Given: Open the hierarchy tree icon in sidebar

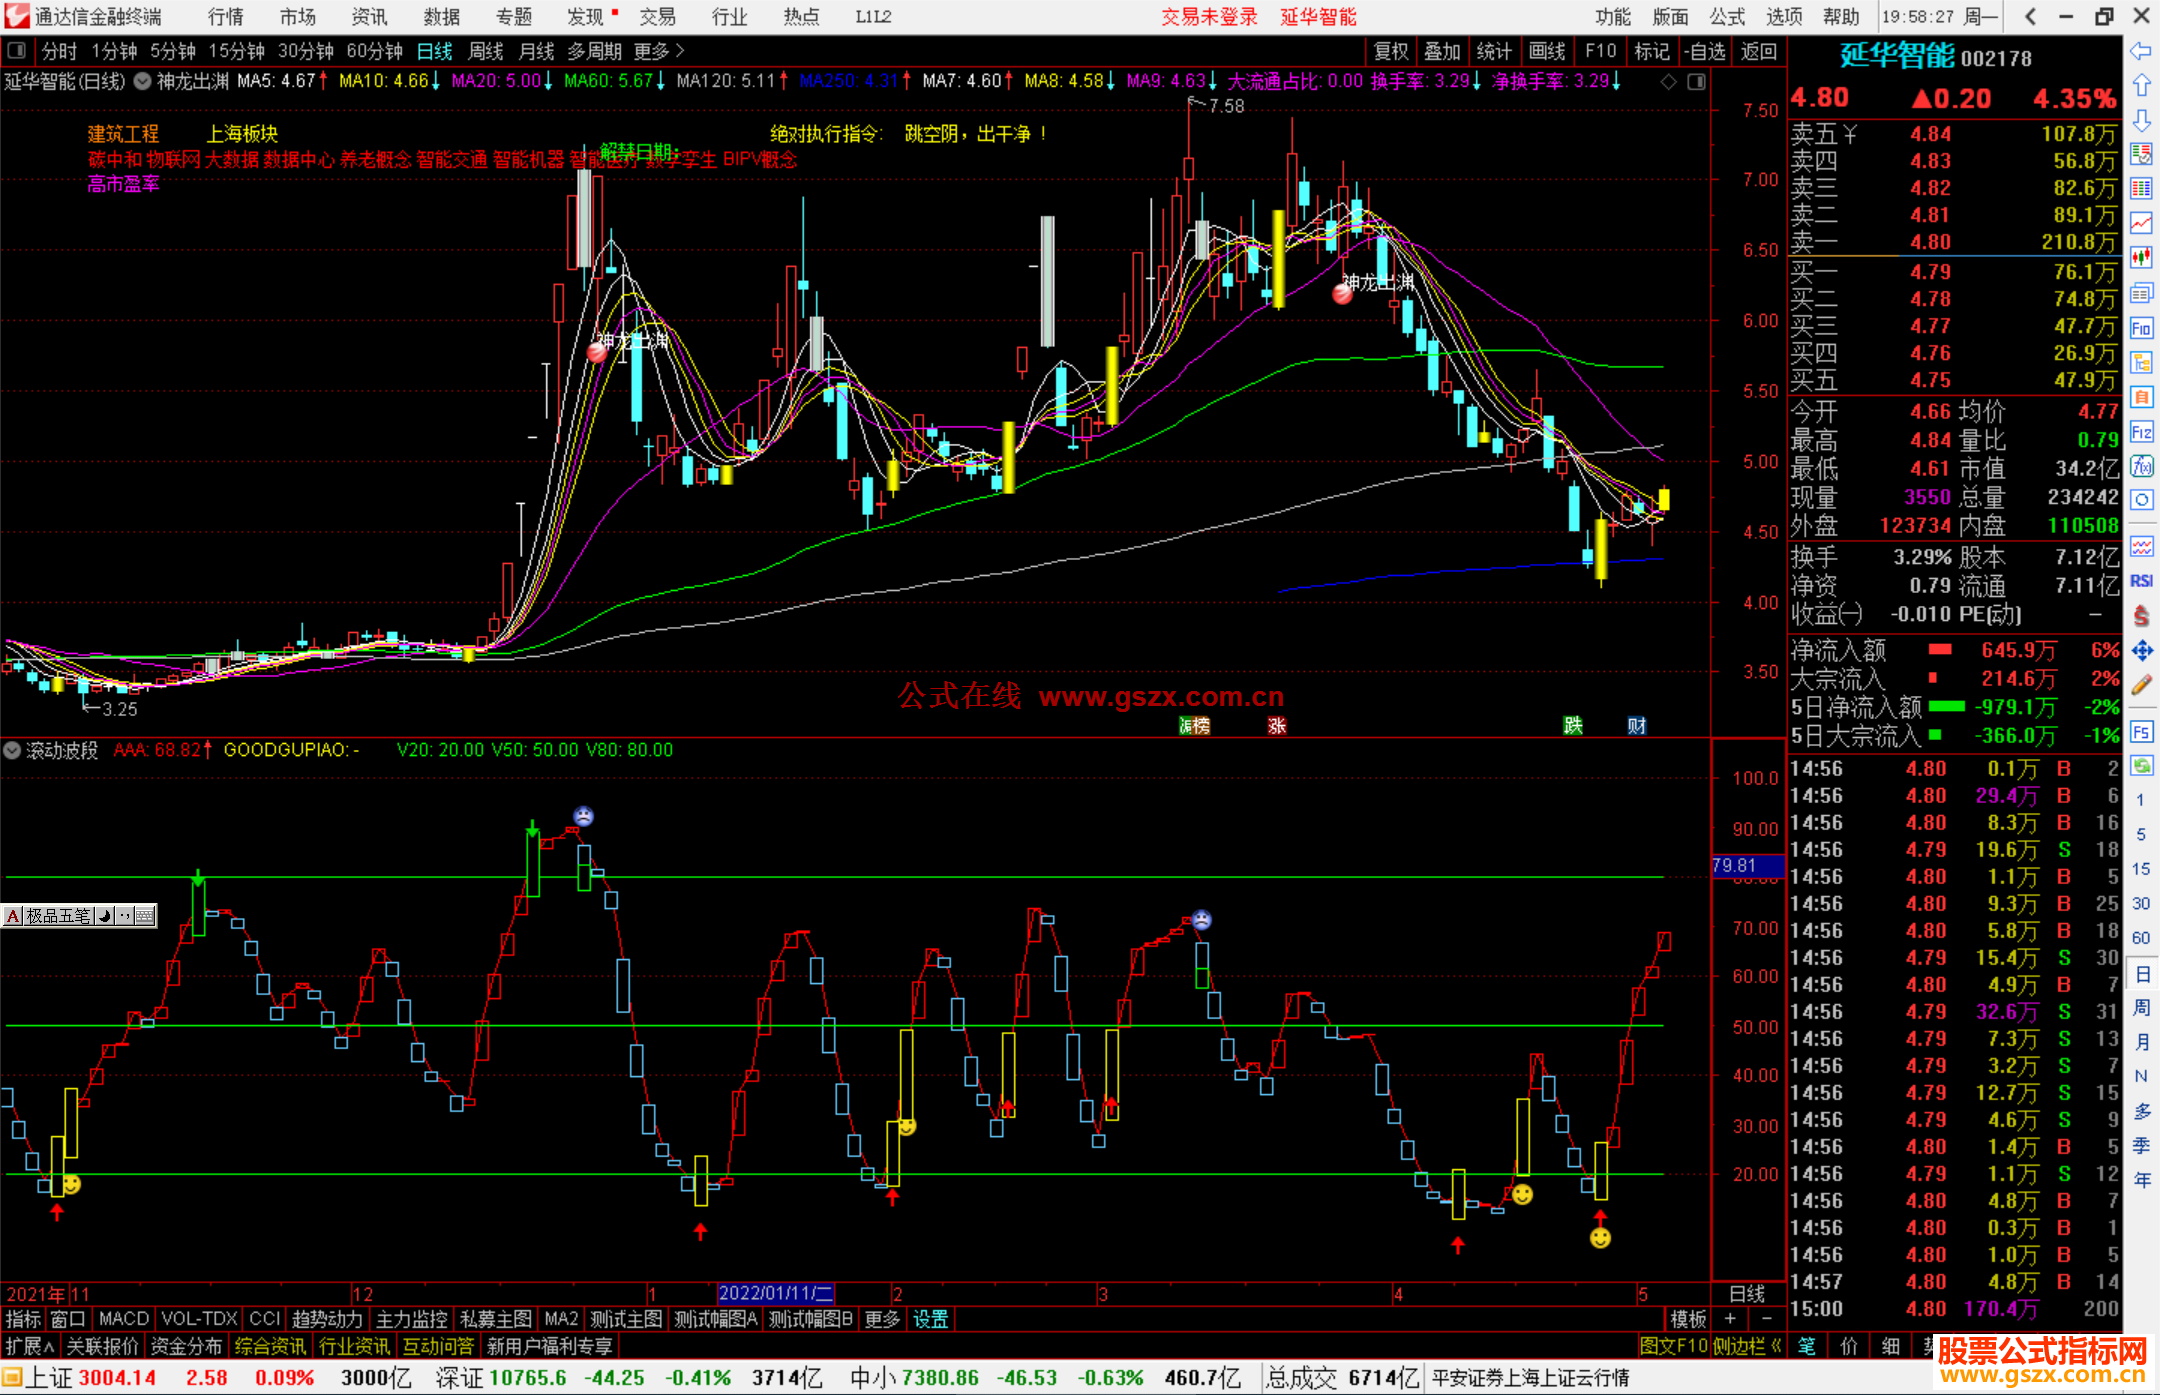Looking at the screenshot, I should [2141, 362].
